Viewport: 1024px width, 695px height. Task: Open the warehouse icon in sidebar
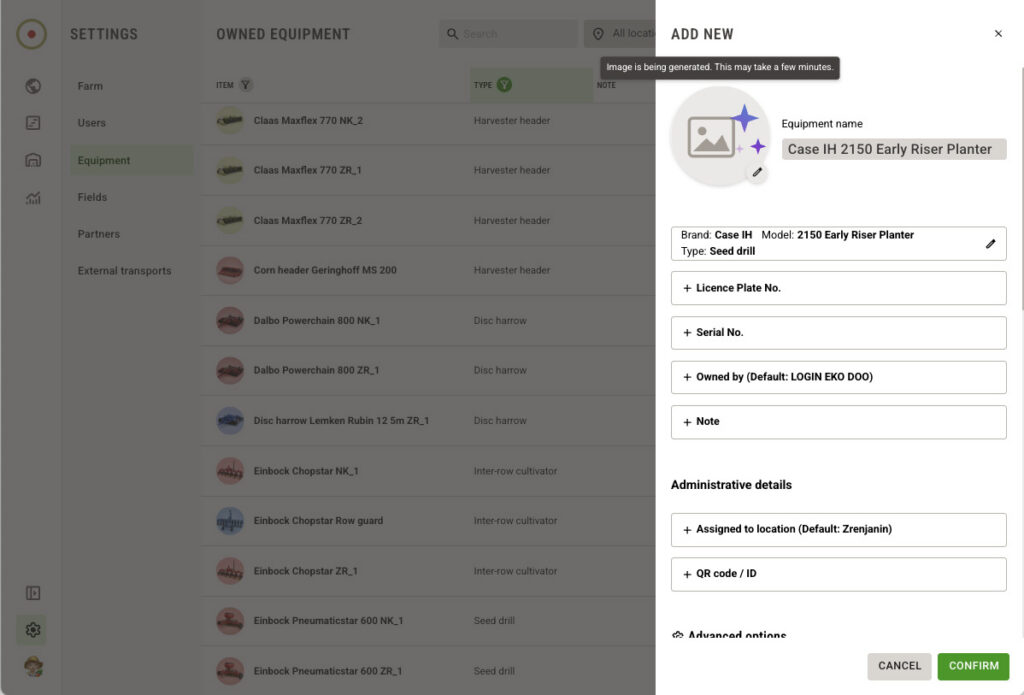point(33,160)
